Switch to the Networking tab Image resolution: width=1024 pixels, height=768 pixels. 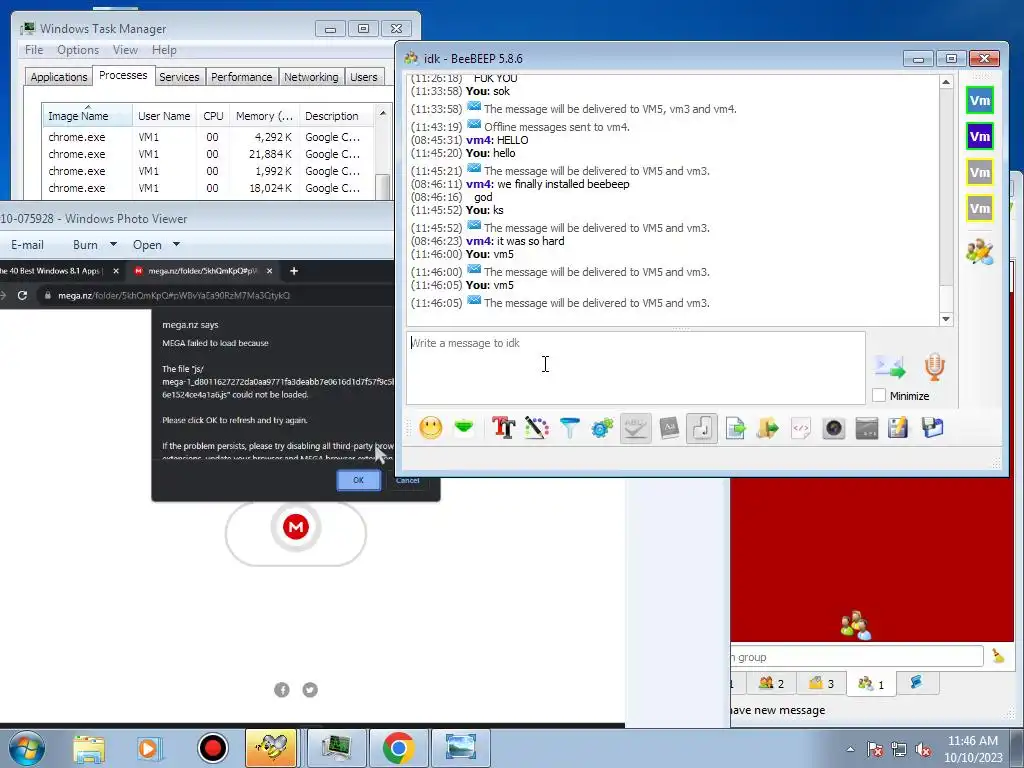click(x=311, y=77)
